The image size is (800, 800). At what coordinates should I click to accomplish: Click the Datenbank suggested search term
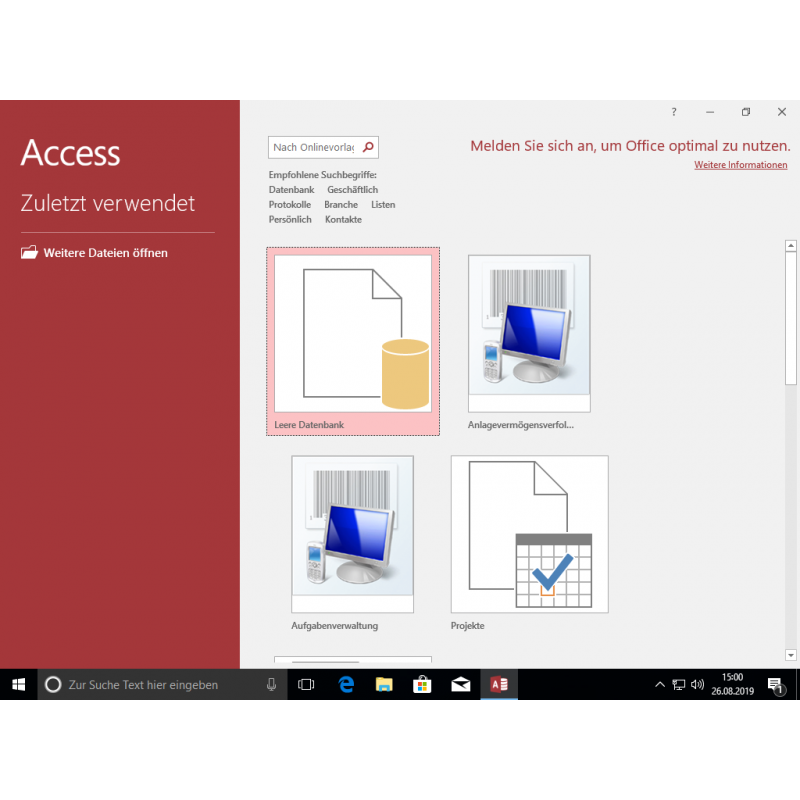(291, 190)
